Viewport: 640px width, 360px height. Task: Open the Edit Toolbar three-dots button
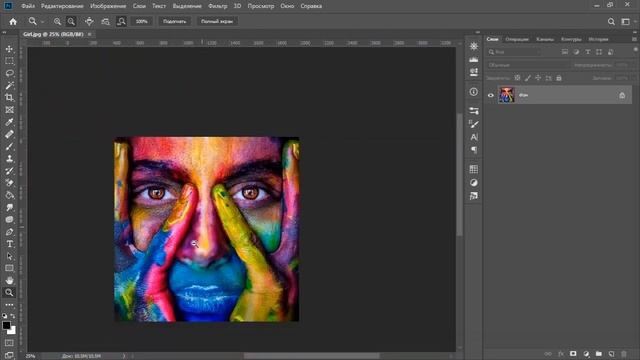pyautogui.click(x=9, y=304)
